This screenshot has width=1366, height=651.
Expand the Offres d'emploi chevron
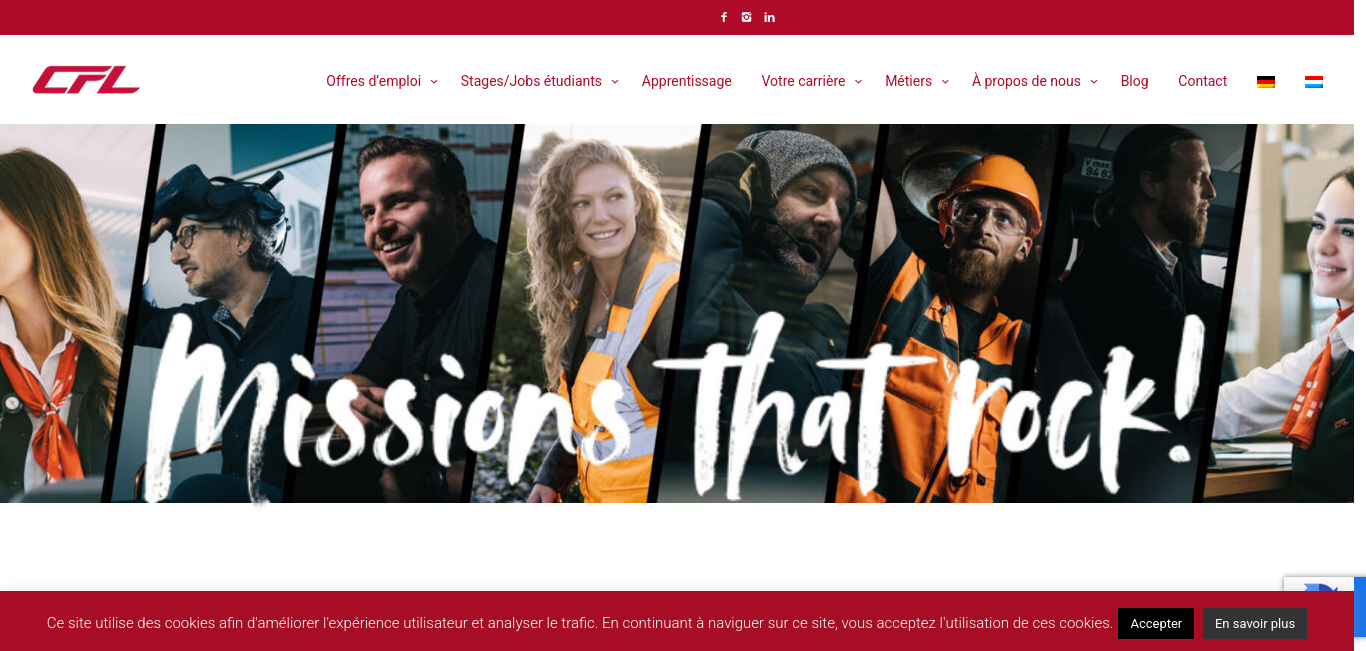(434, 82)
